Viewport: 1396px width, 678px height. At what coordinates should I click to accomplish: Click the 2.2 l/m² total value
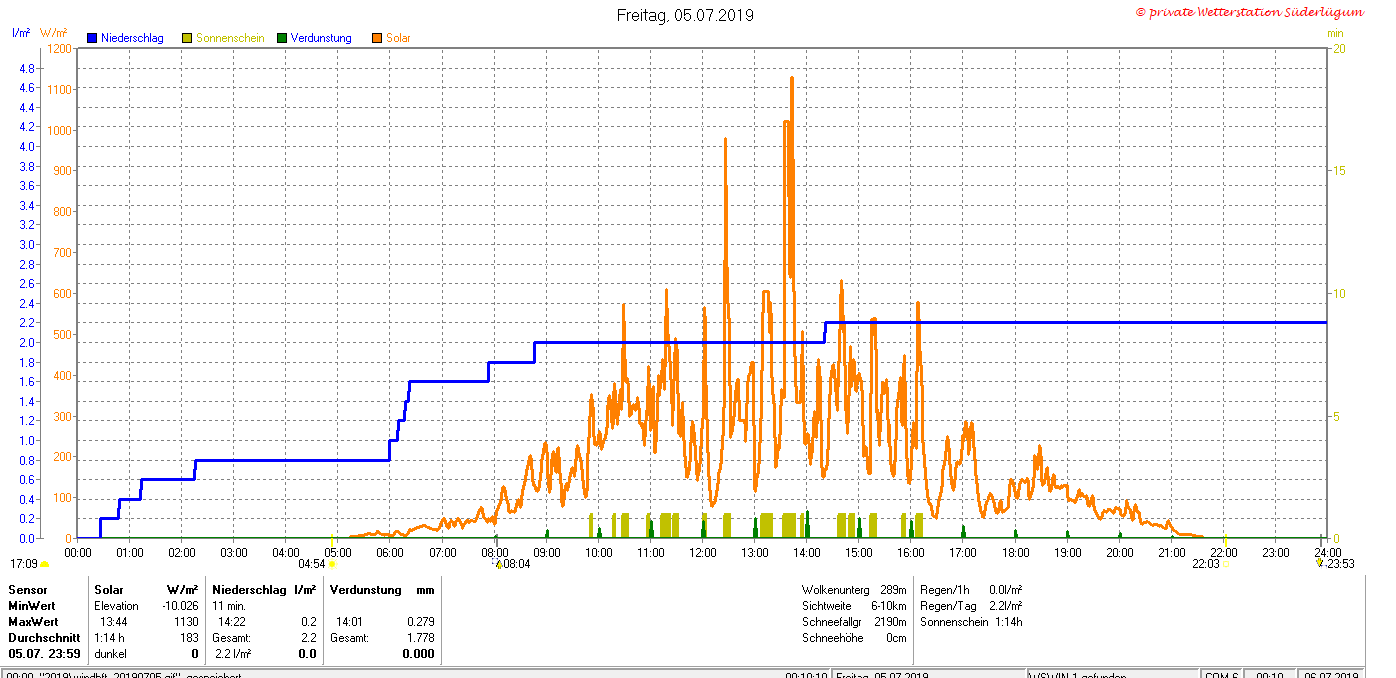233,654
